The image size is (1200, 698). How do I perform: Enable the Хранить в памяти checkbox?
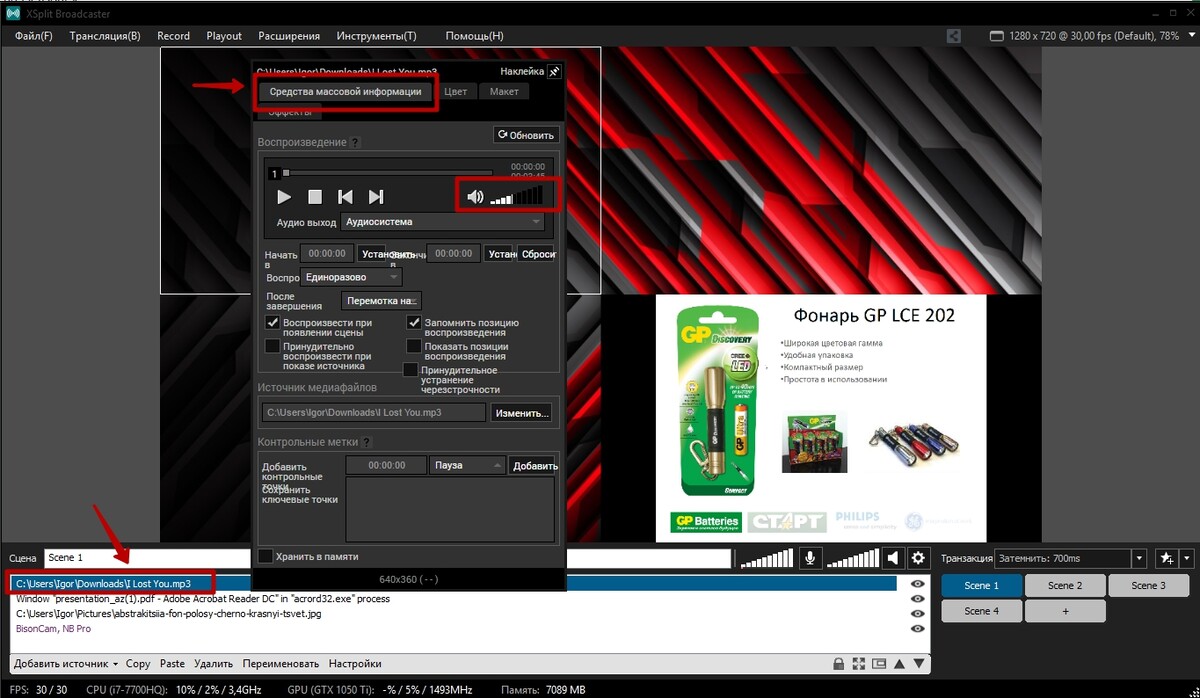pyautogui.click(x=265, y=556)
